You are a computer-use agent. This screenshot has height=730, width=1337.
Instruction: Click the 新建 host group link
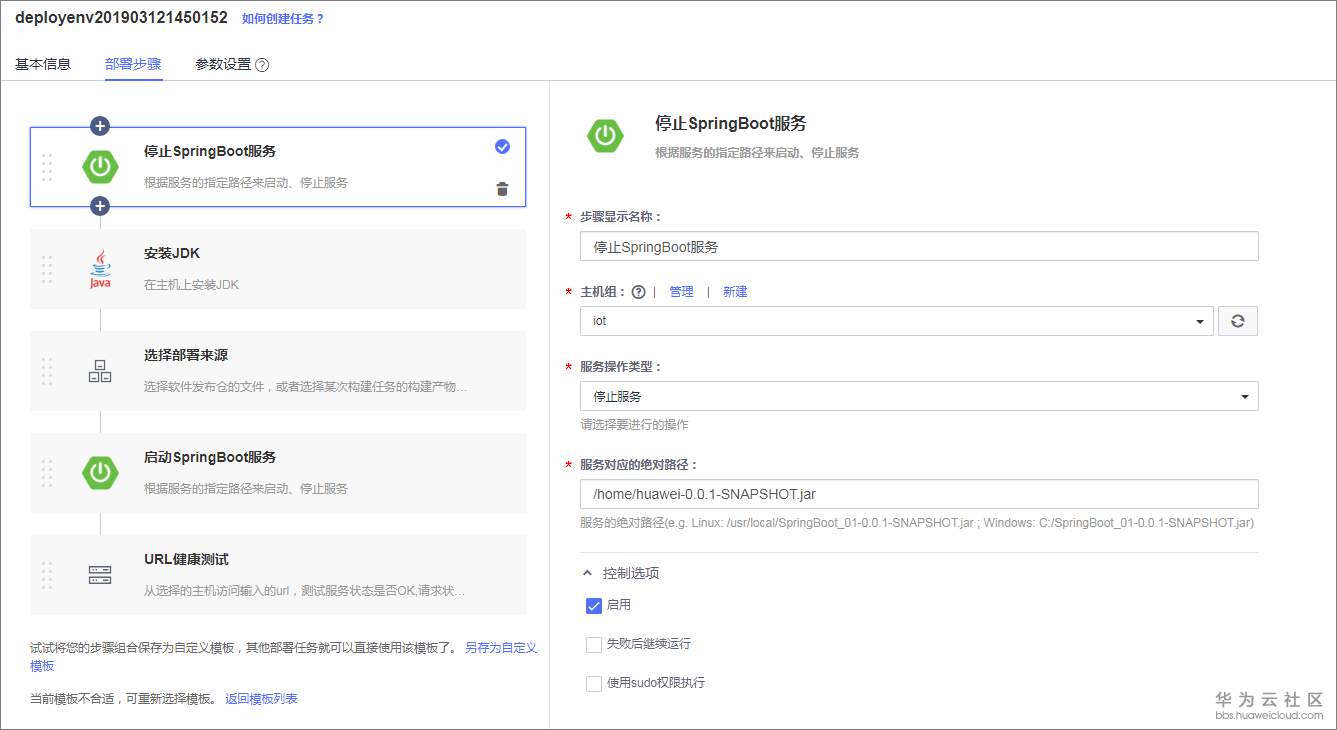tap(735, 292)
